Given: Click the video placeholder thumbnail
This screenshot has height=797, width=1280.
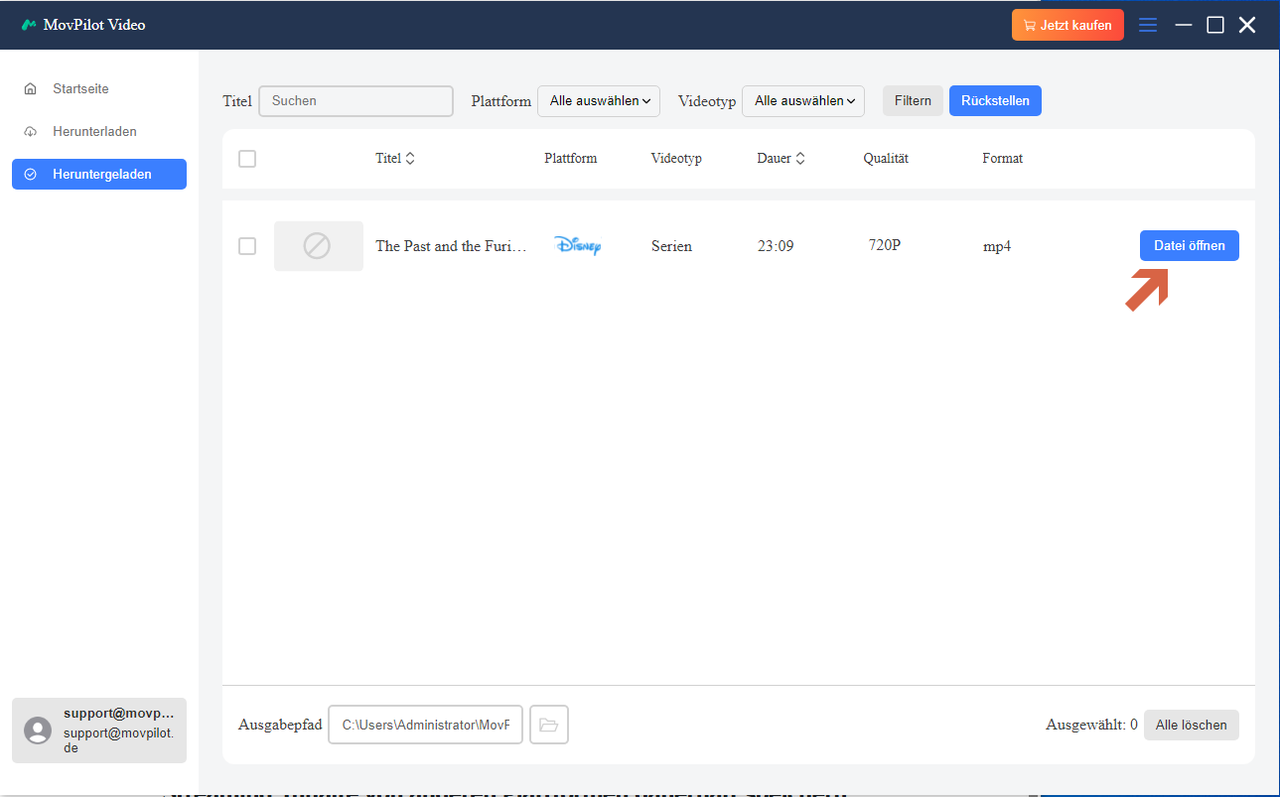Looking at the screenshot, I should [x=318, y=246].
